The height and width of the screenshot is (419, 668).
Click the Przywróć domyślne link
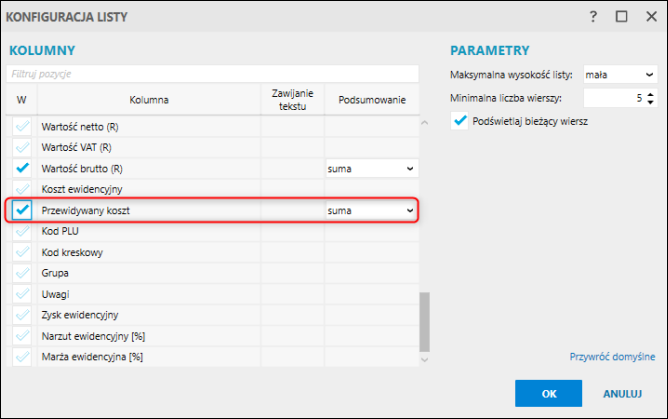coord(612,356)
